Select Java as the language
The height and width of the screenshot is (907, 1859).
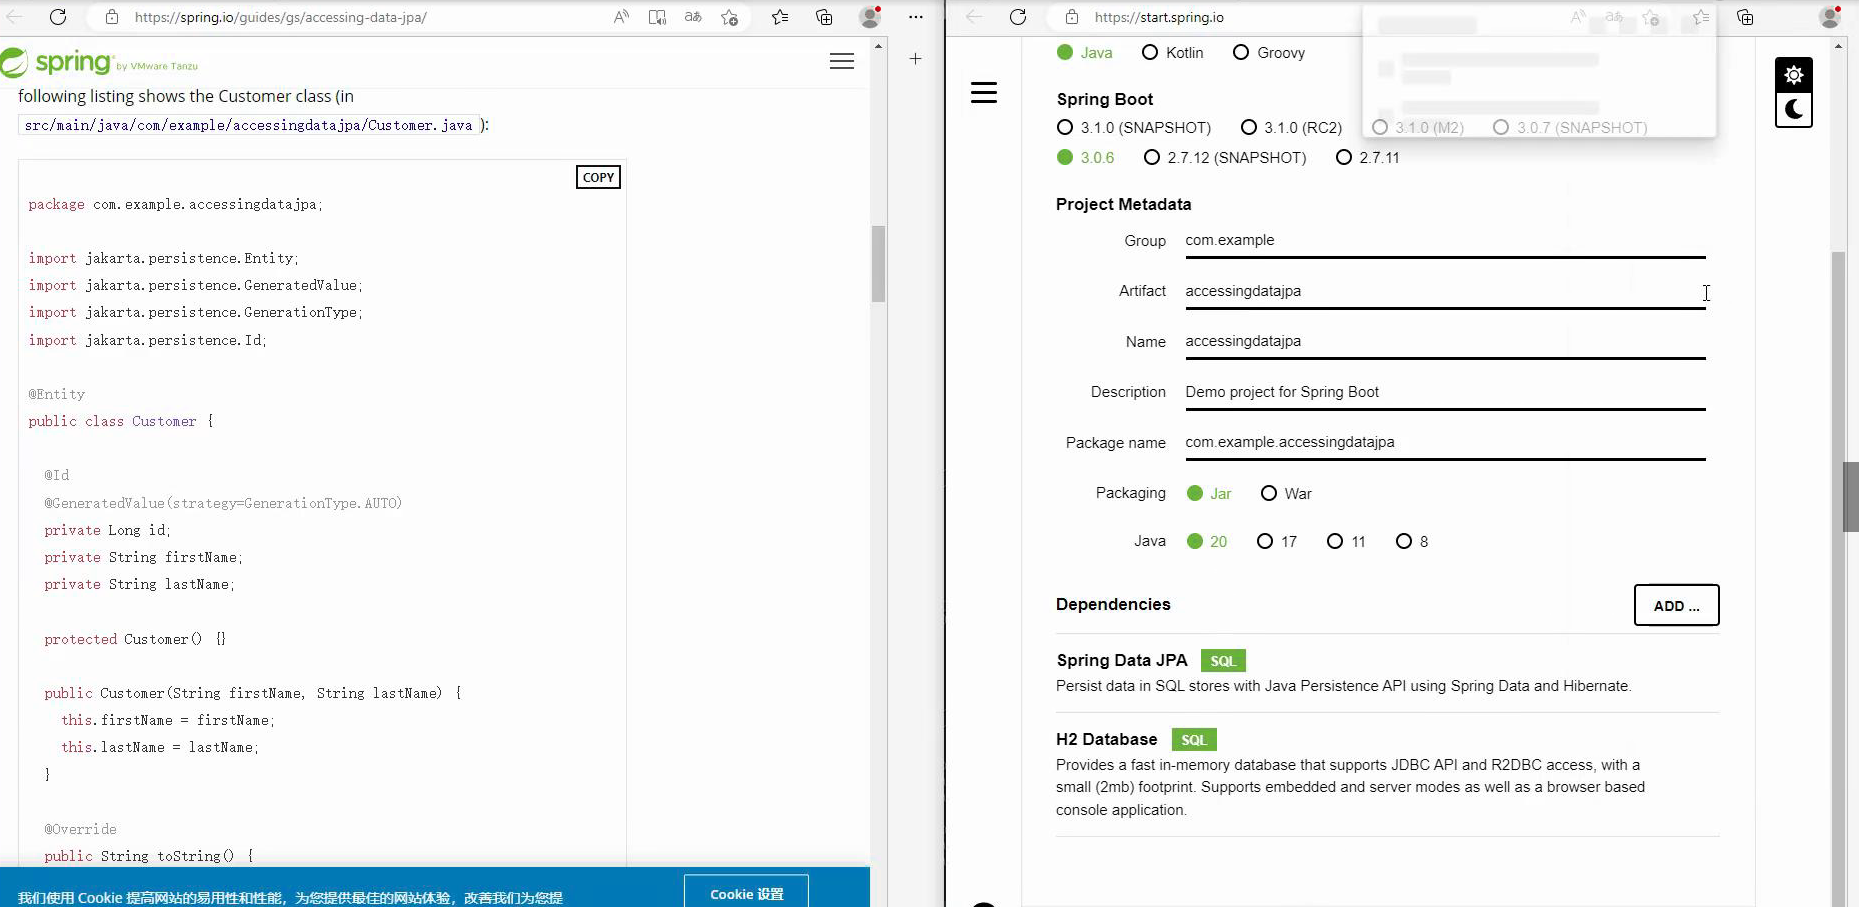1085,53
